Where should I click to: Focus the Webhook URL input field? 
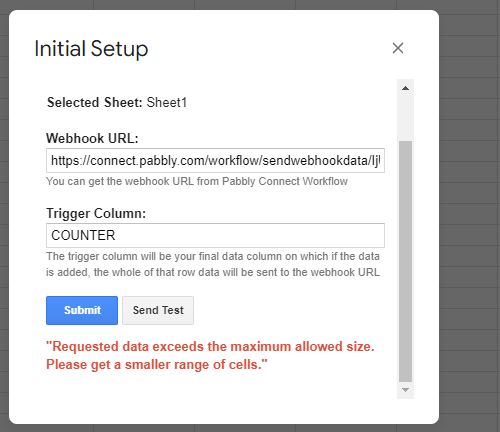click(x=215, y=161)
